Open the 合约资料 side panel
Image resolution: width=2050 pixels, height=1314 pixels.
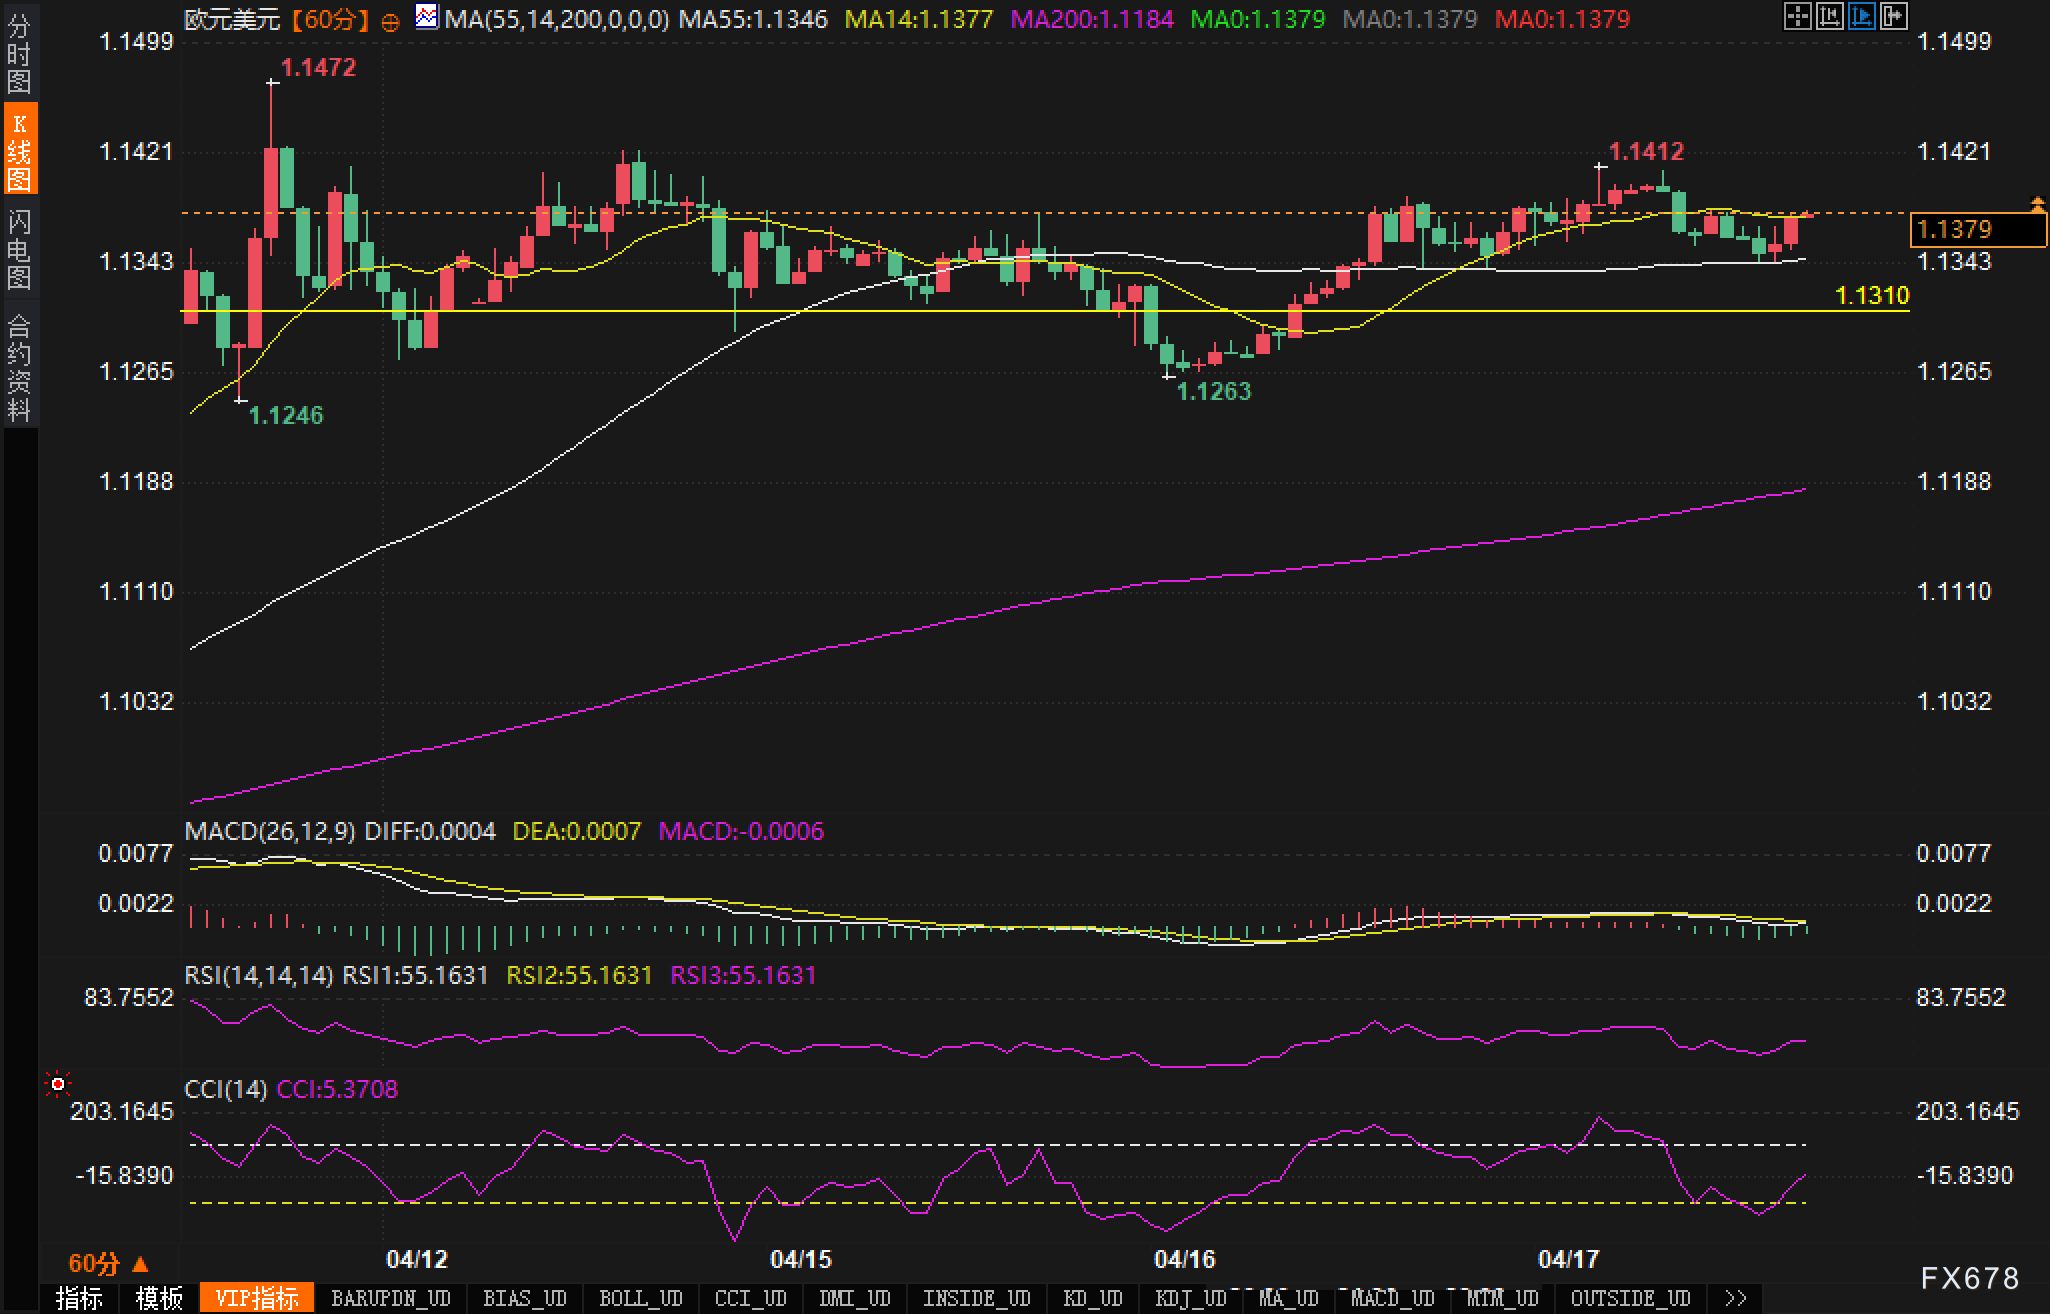click(19, 367)
